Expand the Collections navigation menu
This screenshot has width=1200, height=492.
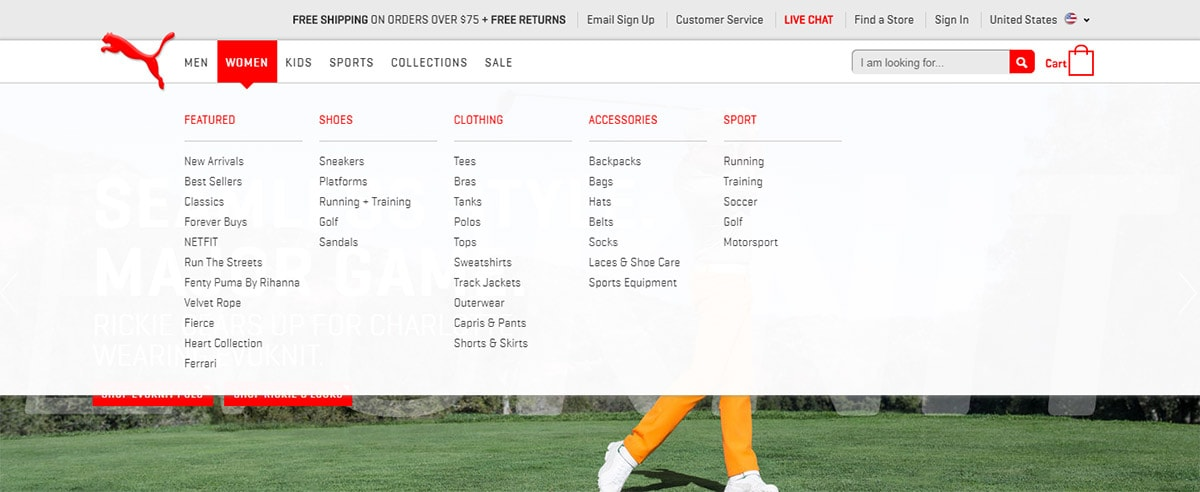click(x=429, y=62)
